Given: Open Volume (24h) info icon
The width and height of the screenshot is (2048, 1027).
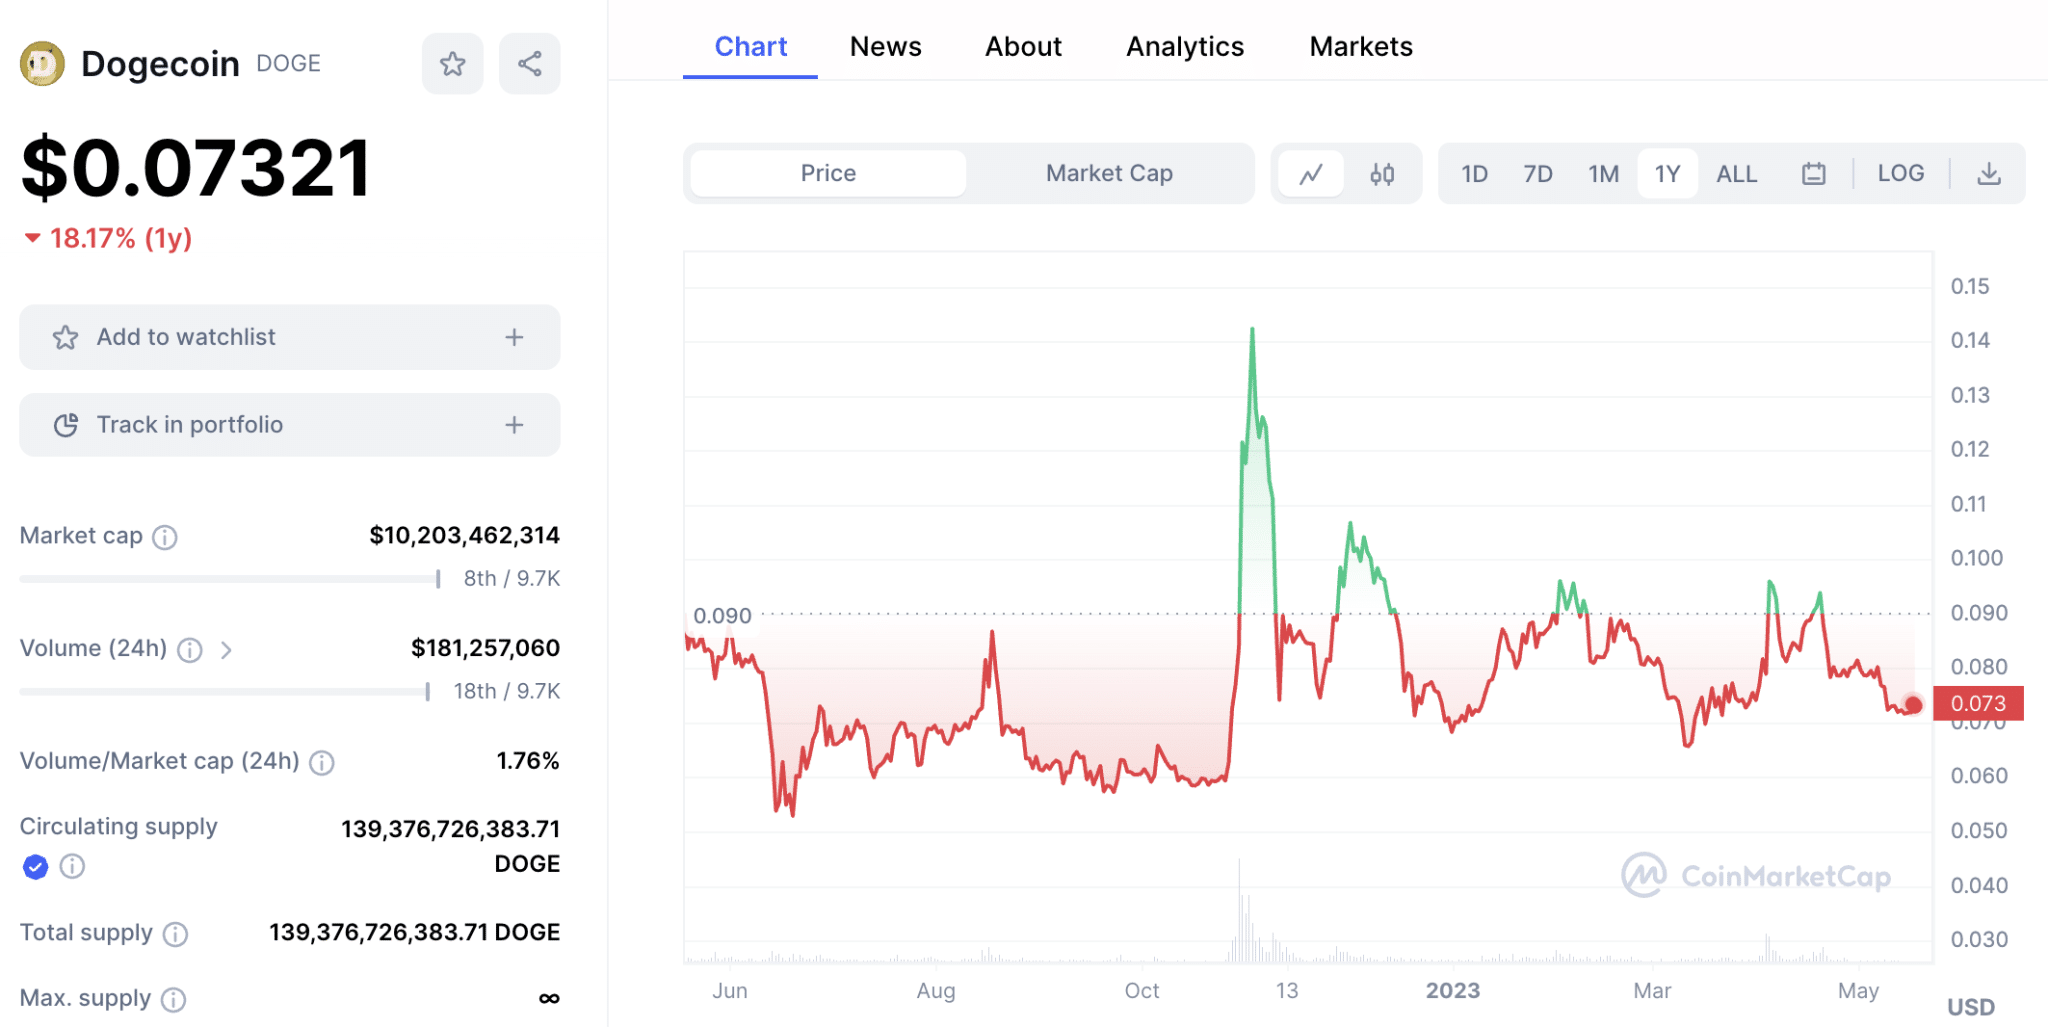Looking at the screenshot, I should pos(190,651).
